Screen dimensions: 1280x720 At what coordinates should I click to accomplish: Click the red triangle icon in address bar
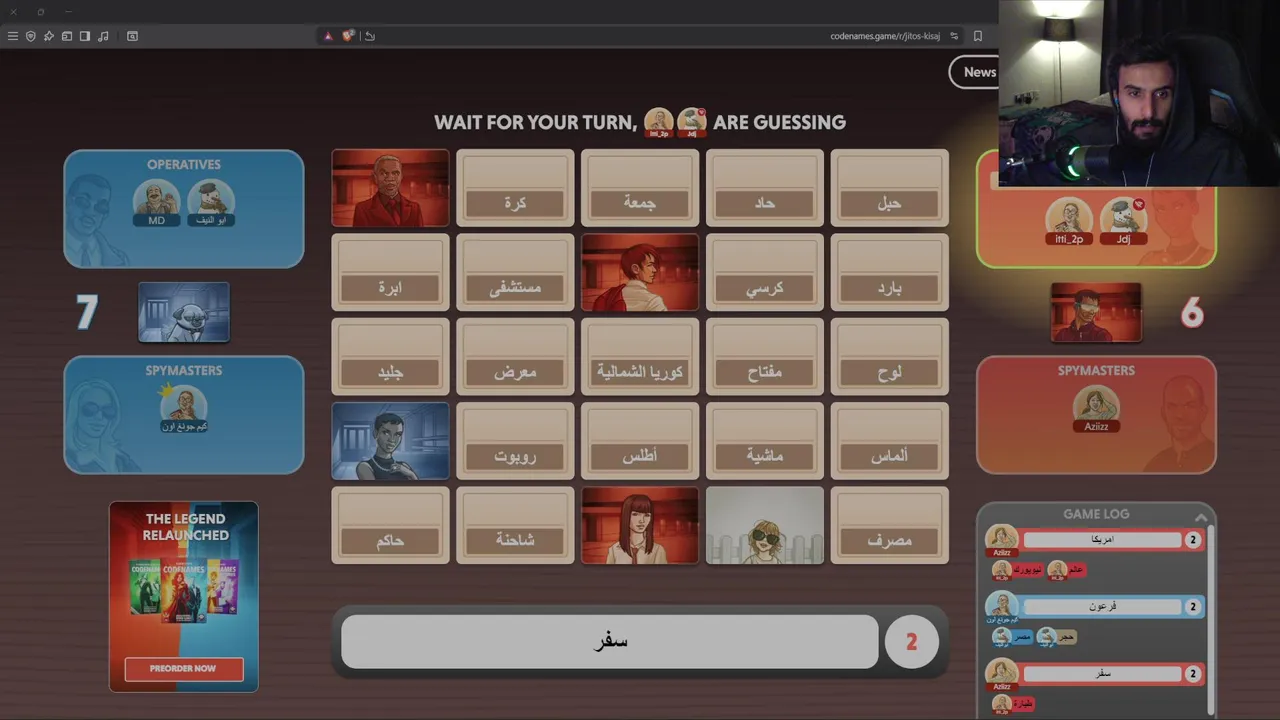[x=328, y=36]
